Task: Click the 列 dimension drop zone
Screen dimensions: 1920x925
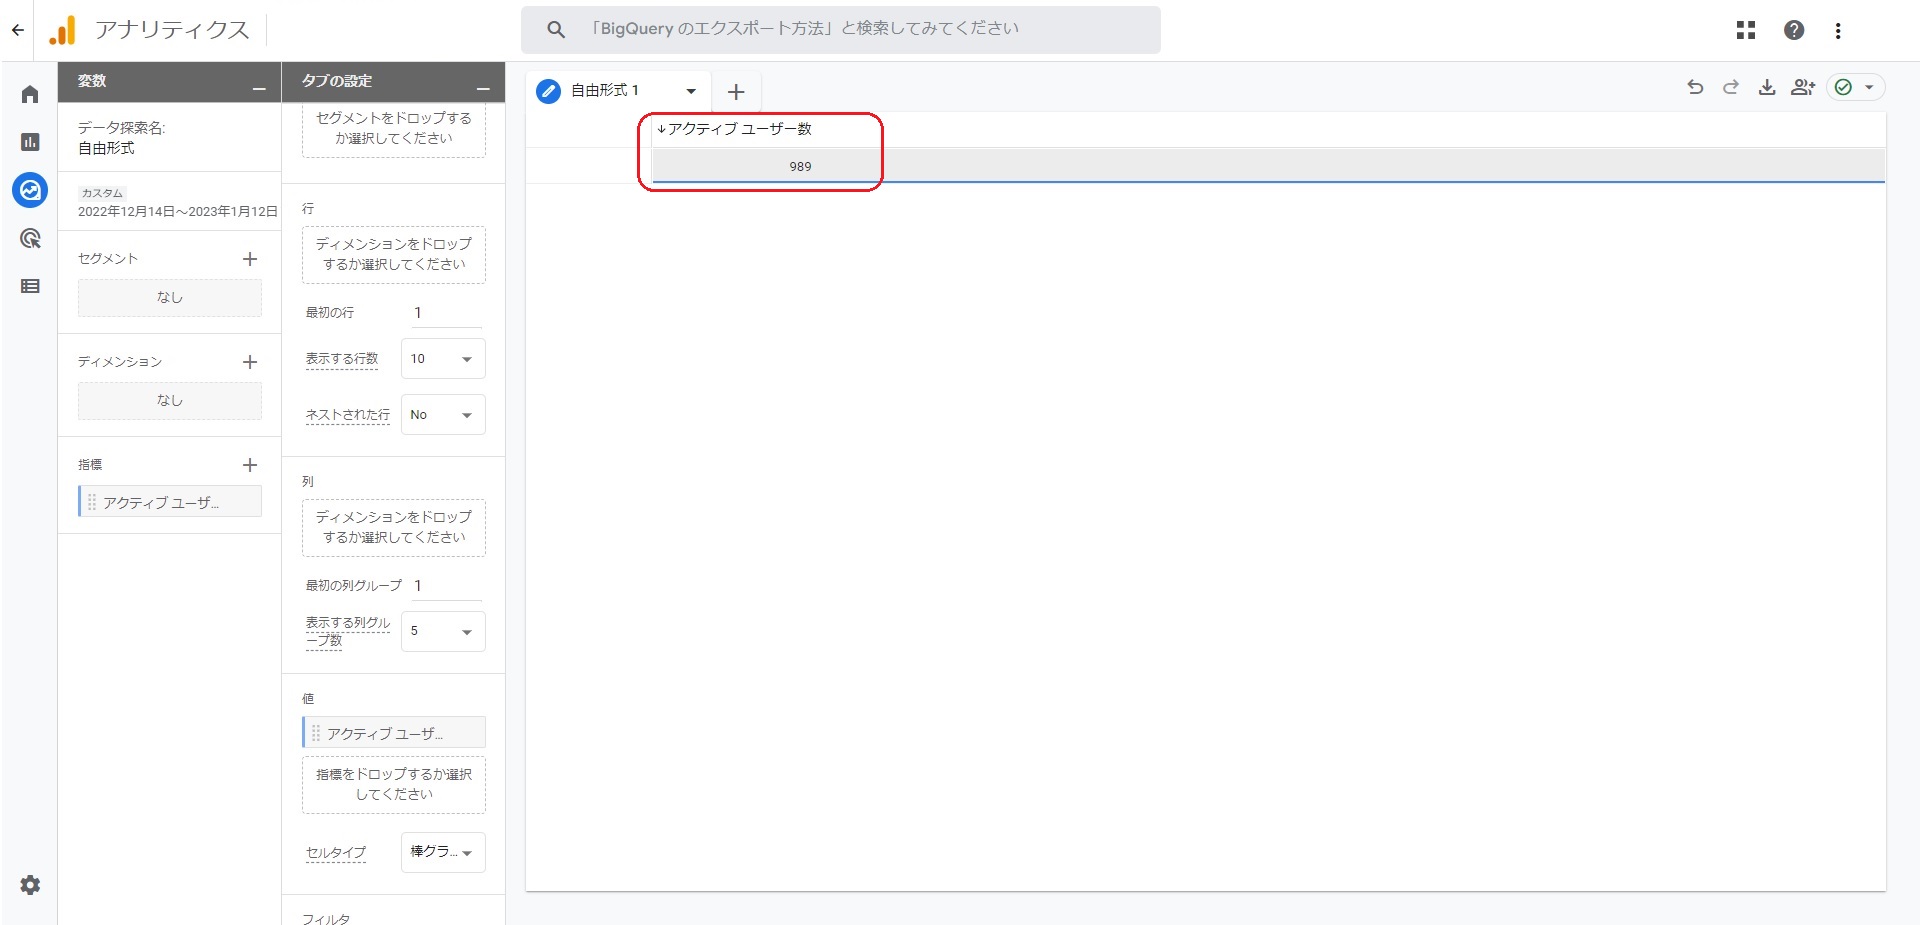Action: 394,527
